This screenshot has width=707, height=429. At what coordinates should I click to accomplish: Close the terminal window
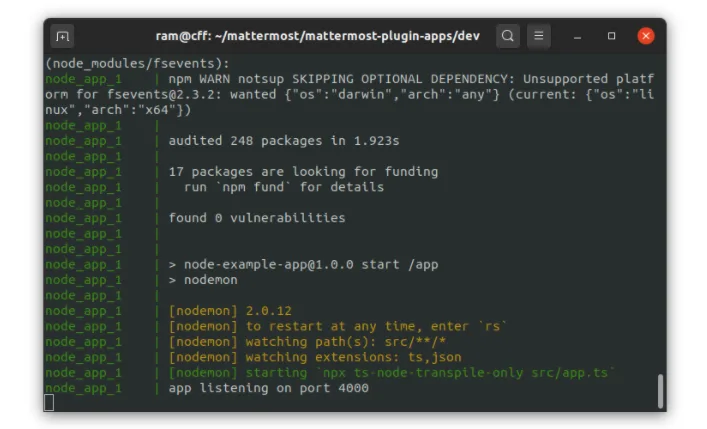646,36
